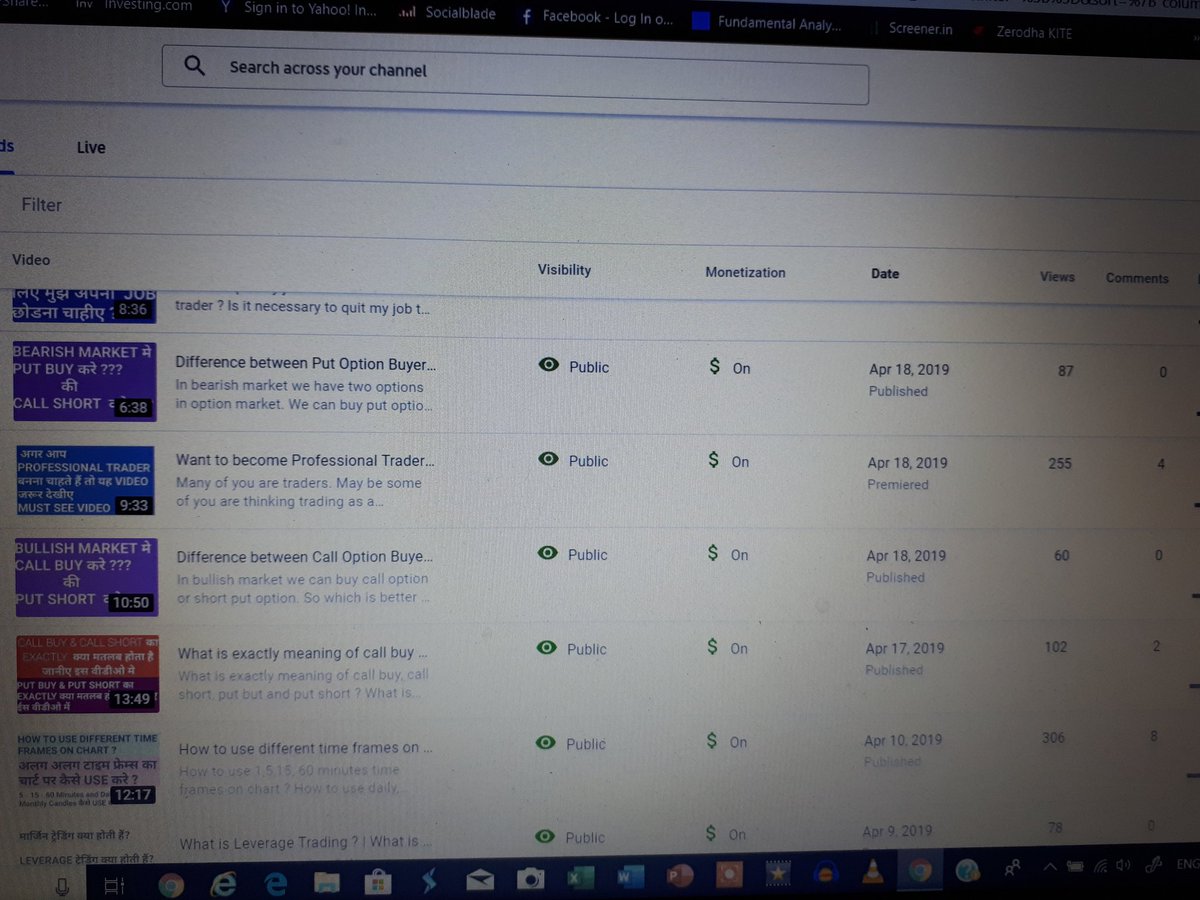Click eye icon for Want to become Professional Trader
Image resolution: width=1200 pixels, height=900 pixels.
[x=548, y=459]
